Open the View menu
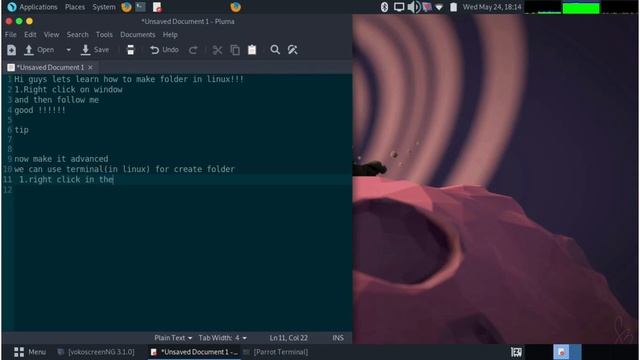The image size is (640, 360). pos(51,35)
